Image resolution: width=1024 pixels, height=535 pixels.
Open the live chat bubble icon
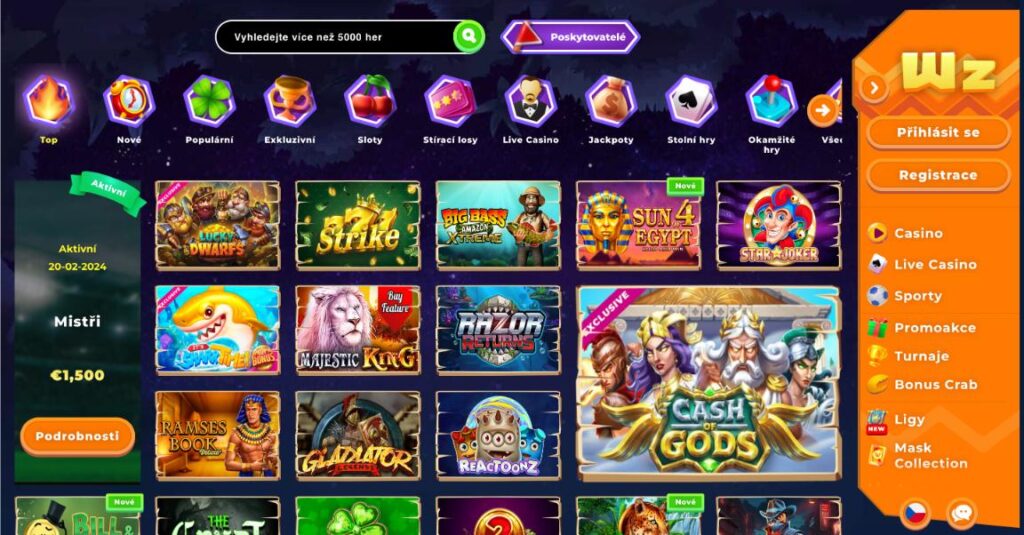(x=961, y=513)
